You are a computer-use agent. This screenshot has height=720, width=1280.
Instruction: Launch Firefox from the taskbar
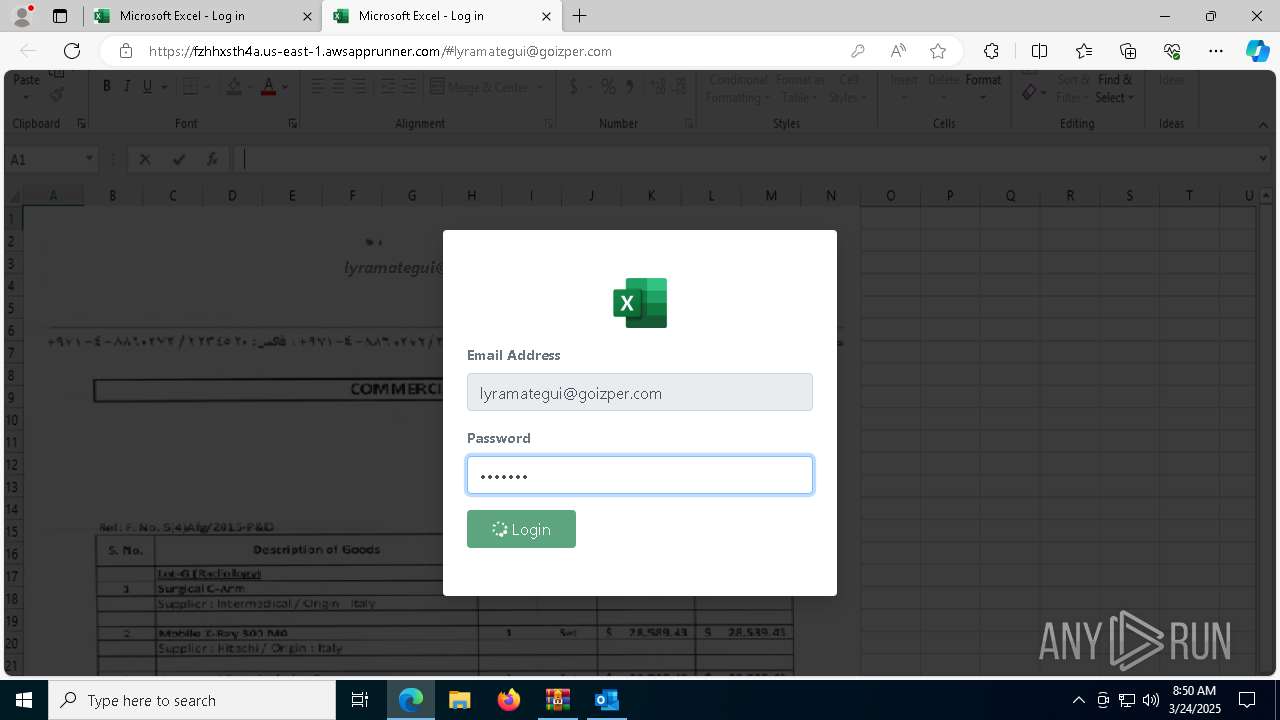508,700
